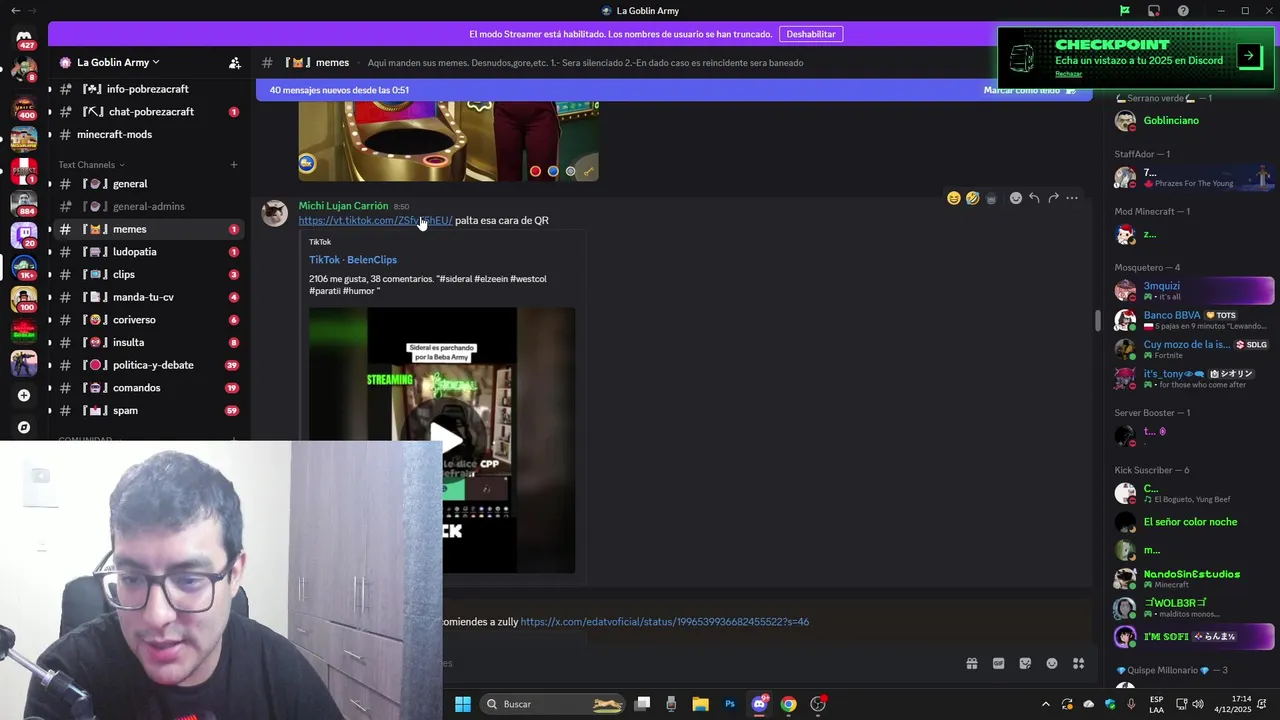Open add reaction emoji picker on message

point(1015,198)
